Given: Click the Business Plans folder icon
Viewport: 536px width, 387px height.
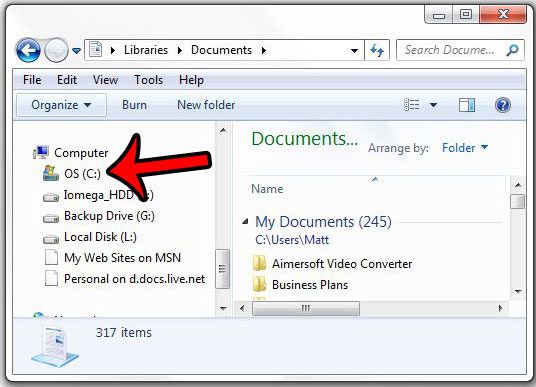Looking at the screenshot, I should click(x=260, y=284).
